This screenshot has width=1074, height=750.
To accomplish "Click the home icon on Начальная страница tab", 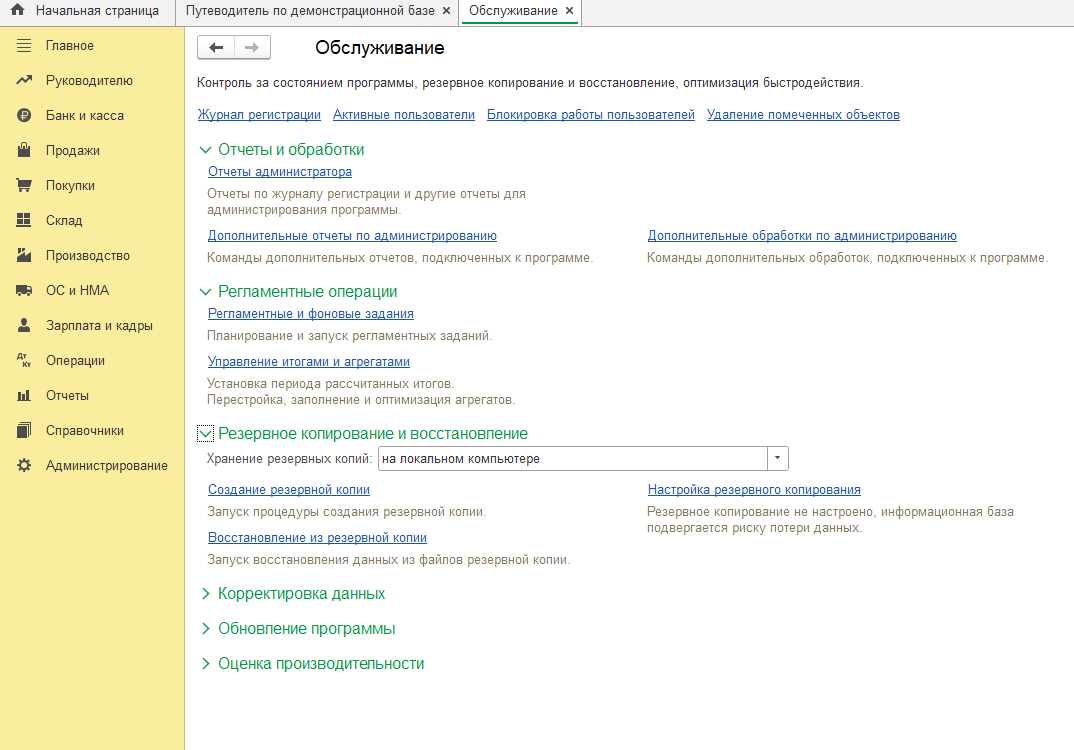I will pos(17,11).
